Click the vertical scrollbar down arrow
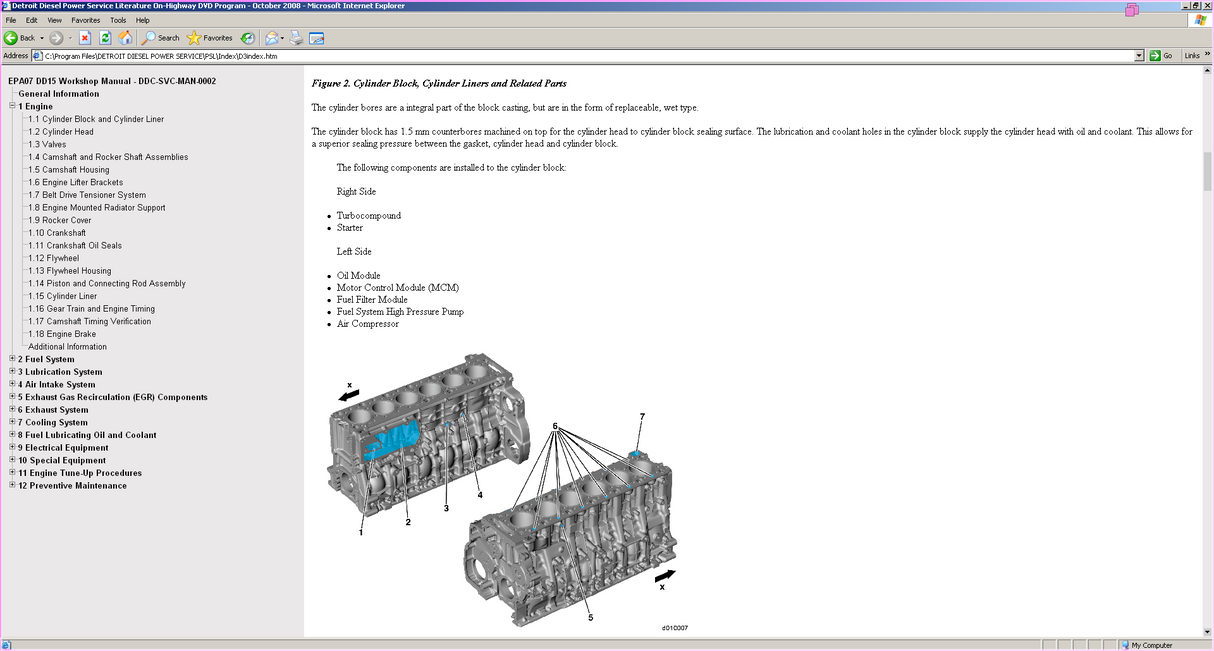Screen dimensions: 1214x651 pos(1207,631)
